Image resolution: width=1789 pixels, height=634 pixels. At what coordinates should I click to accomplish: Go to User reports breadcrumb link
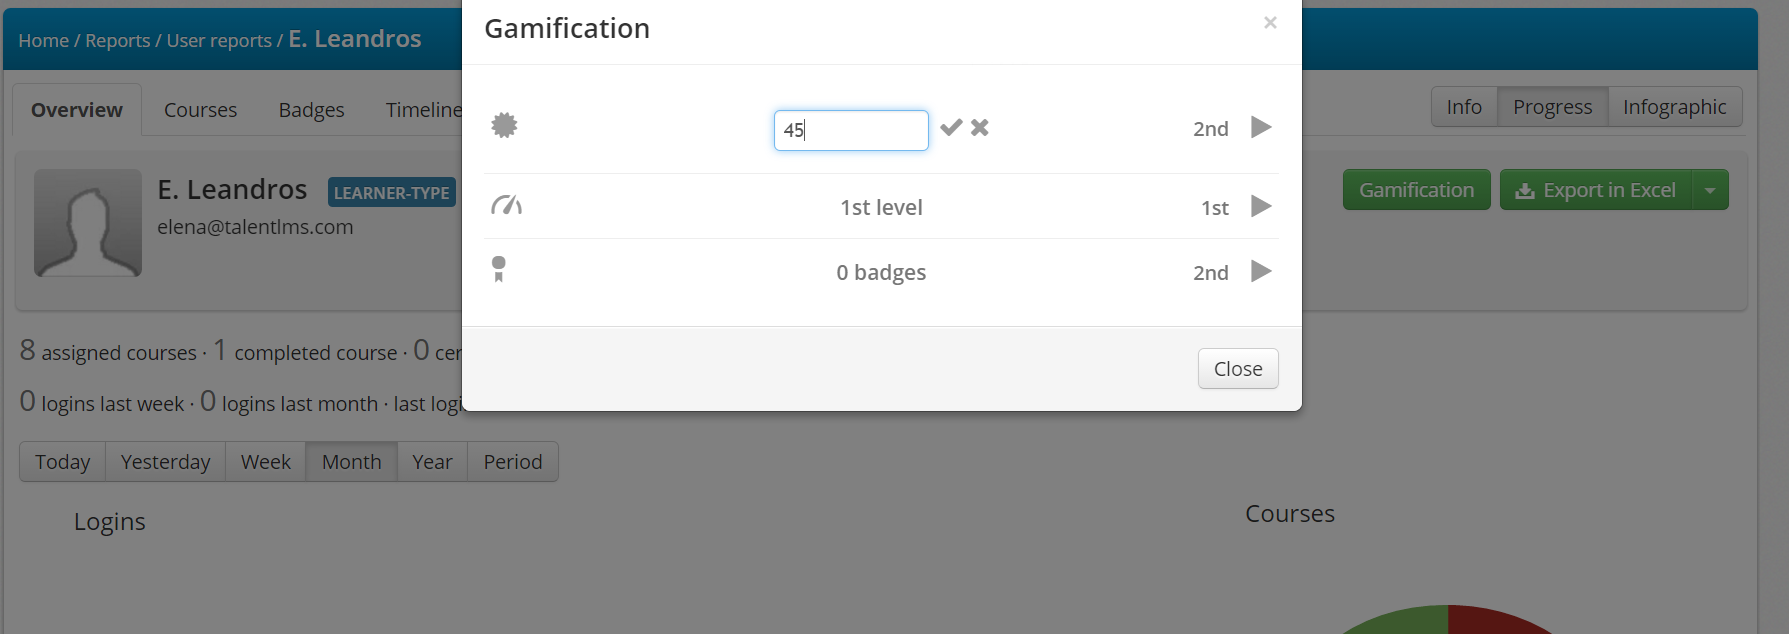219,40
